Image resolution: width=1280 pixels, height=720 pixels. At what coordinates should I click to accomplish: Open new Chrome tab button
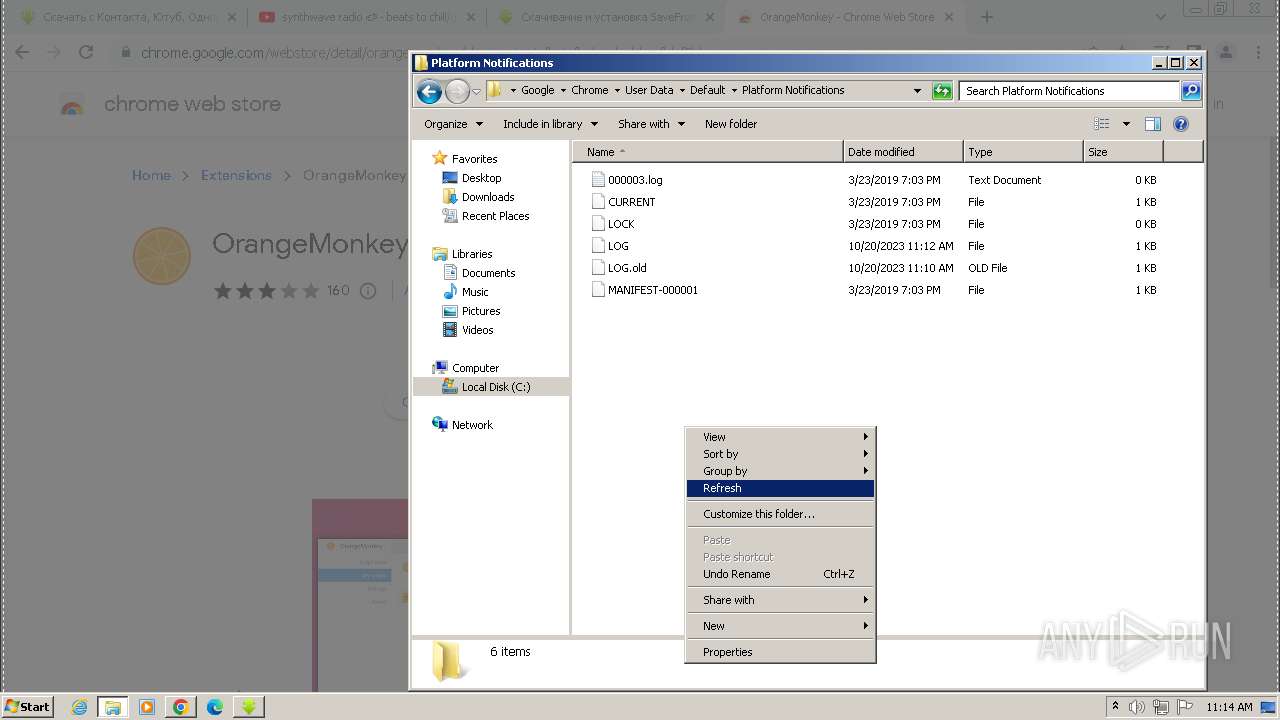point(987,17)
